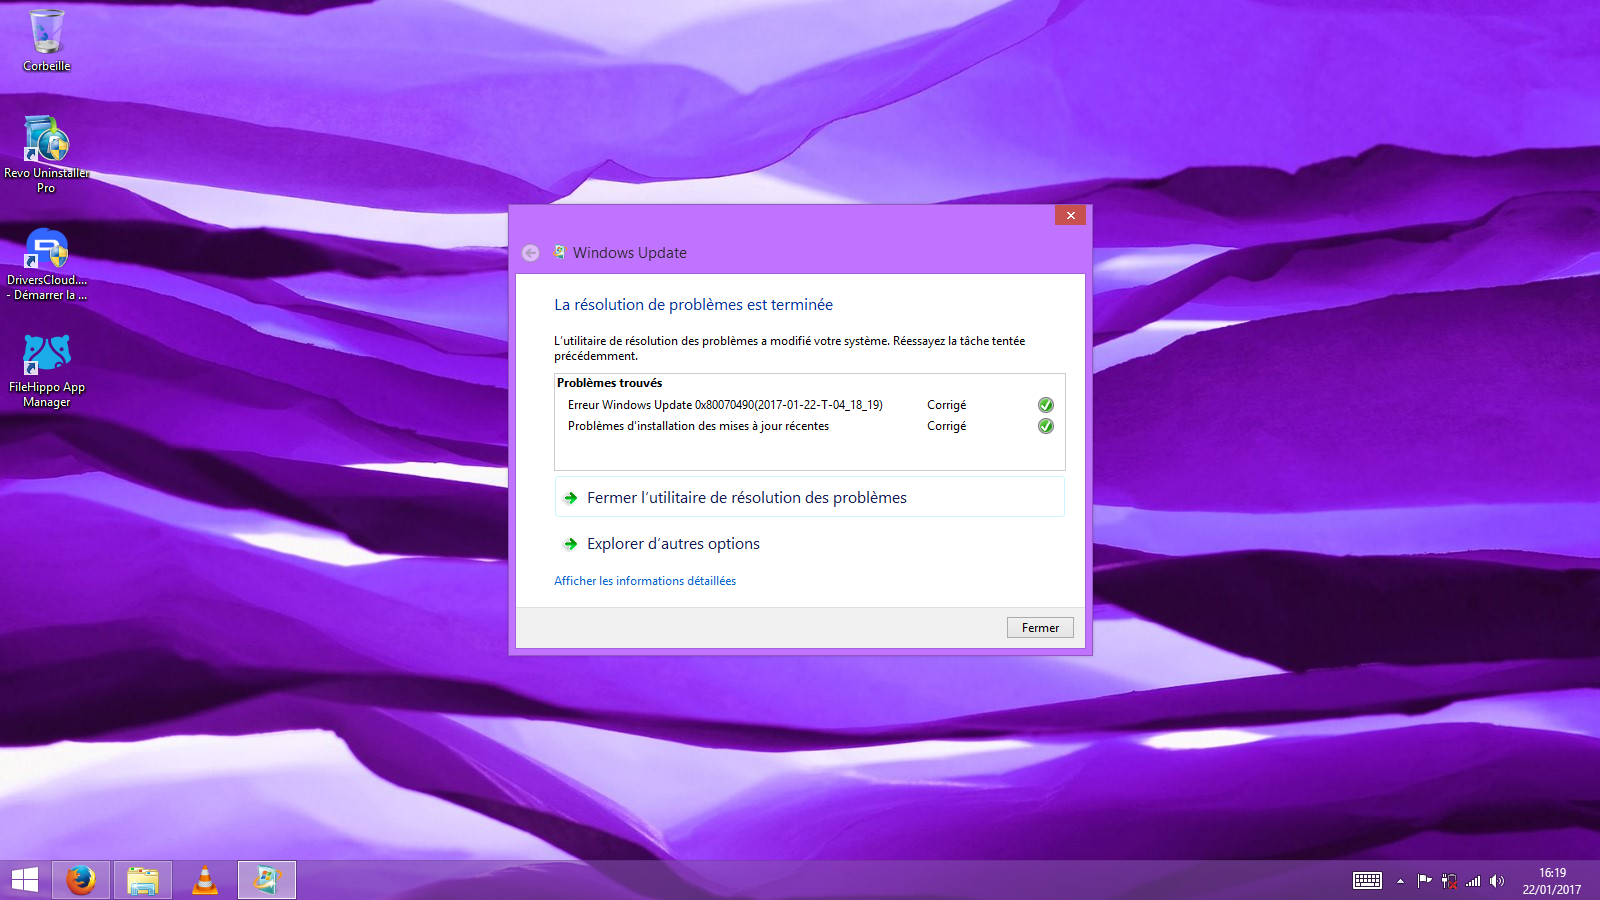Select the Erreur Windows Update 0x80070490 row

point(810,405)
